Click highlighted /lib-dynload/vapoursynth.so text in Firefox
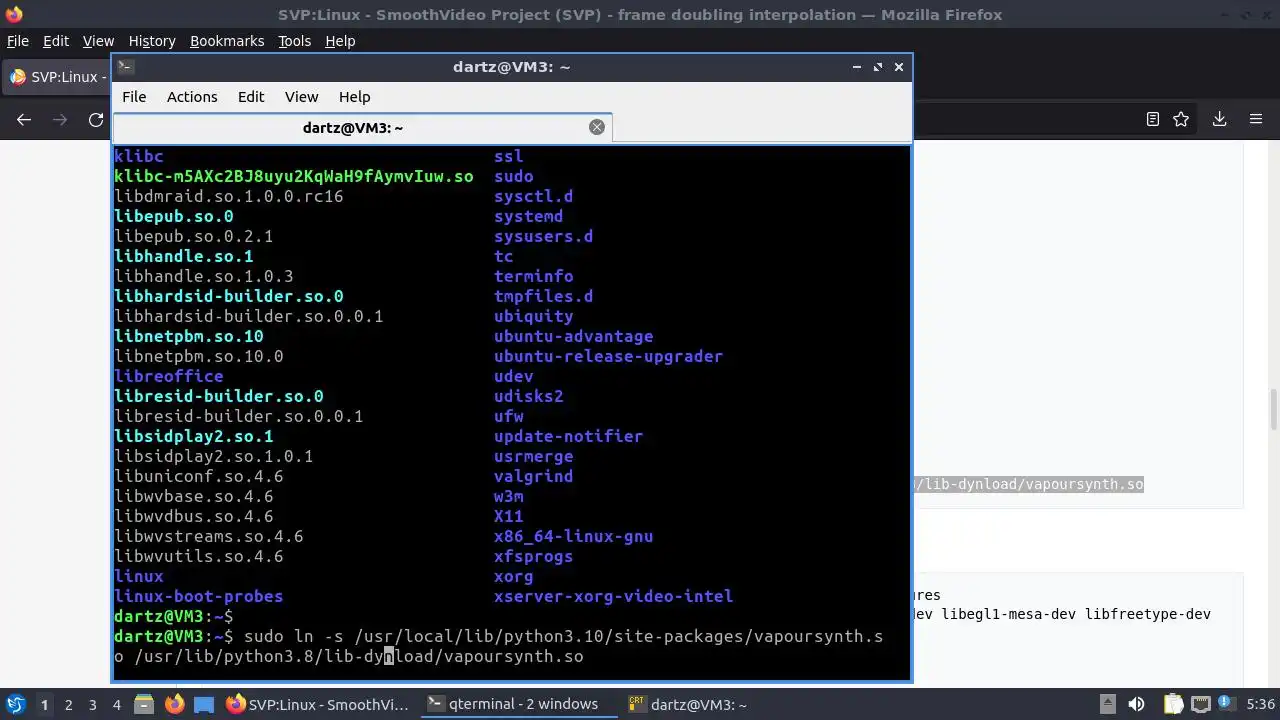The height and width of the screenshot is (720, 1280). click(1028, 484)
